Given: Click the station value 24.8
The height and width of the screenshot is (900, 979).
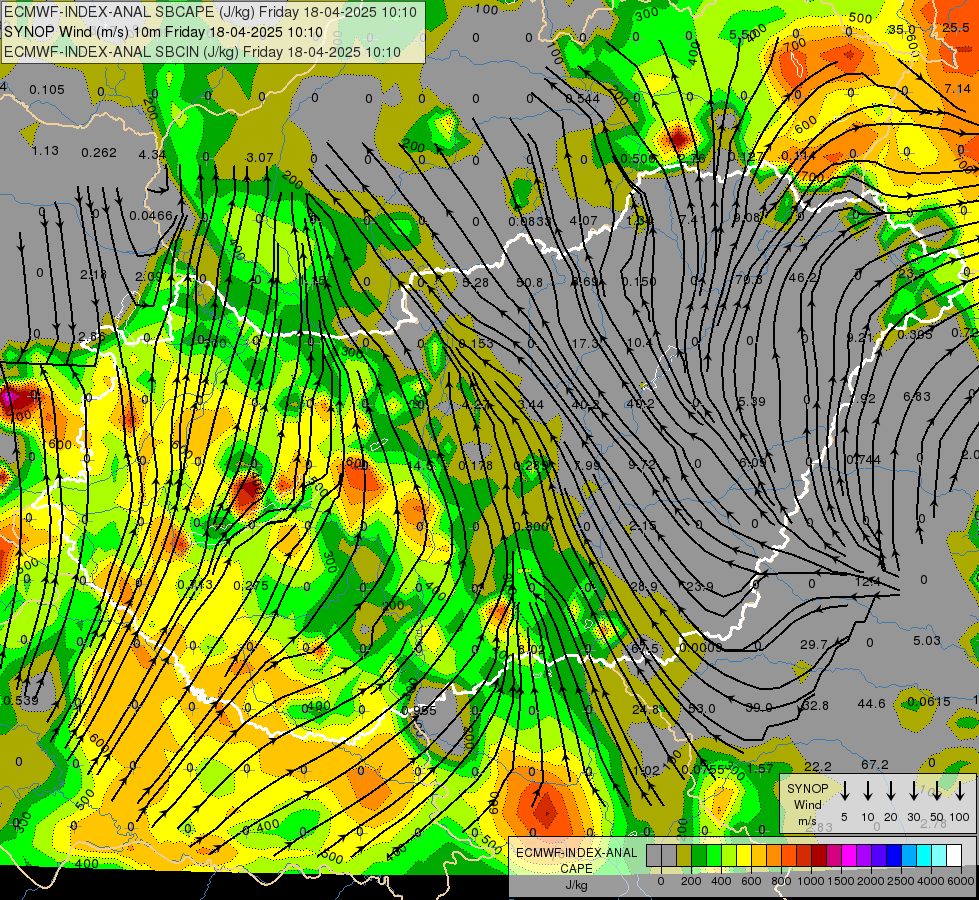Looking at the screenshot, I should click(x=646, y=710).
